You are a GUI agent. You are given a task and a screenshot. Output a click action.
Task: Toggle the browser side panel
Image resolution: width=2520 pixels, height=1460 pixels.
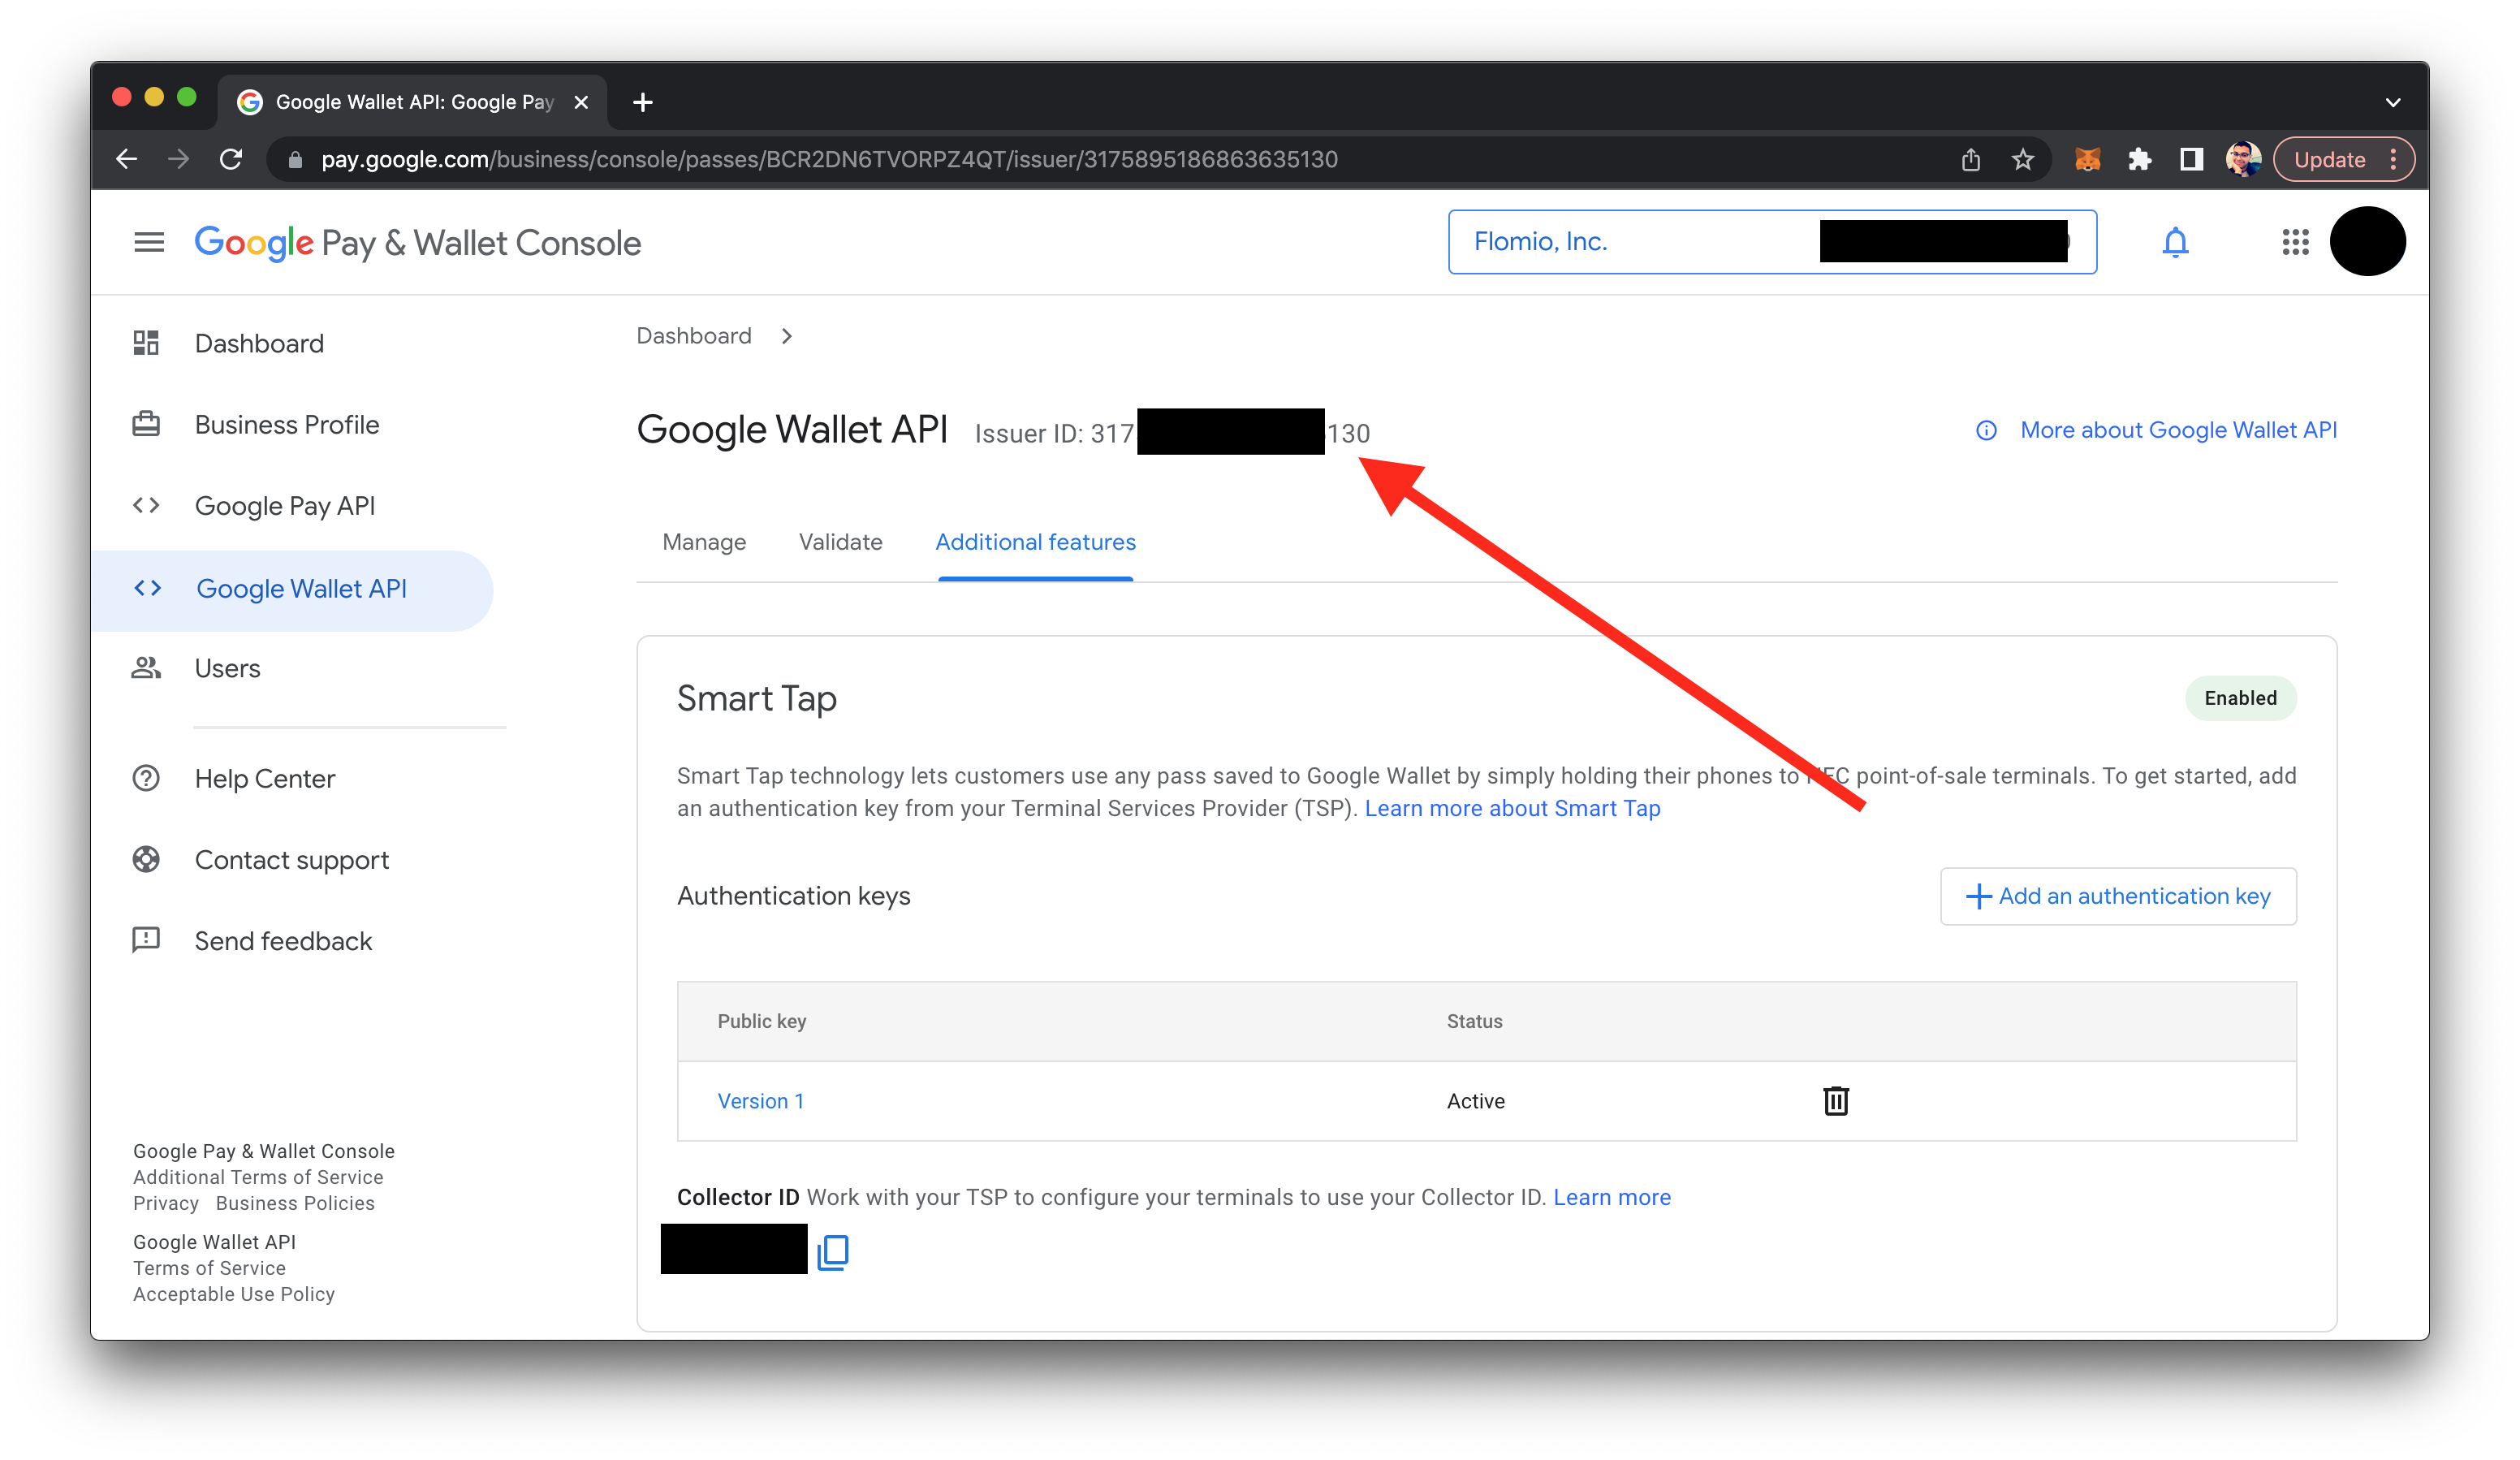(x=2191, y=160)
